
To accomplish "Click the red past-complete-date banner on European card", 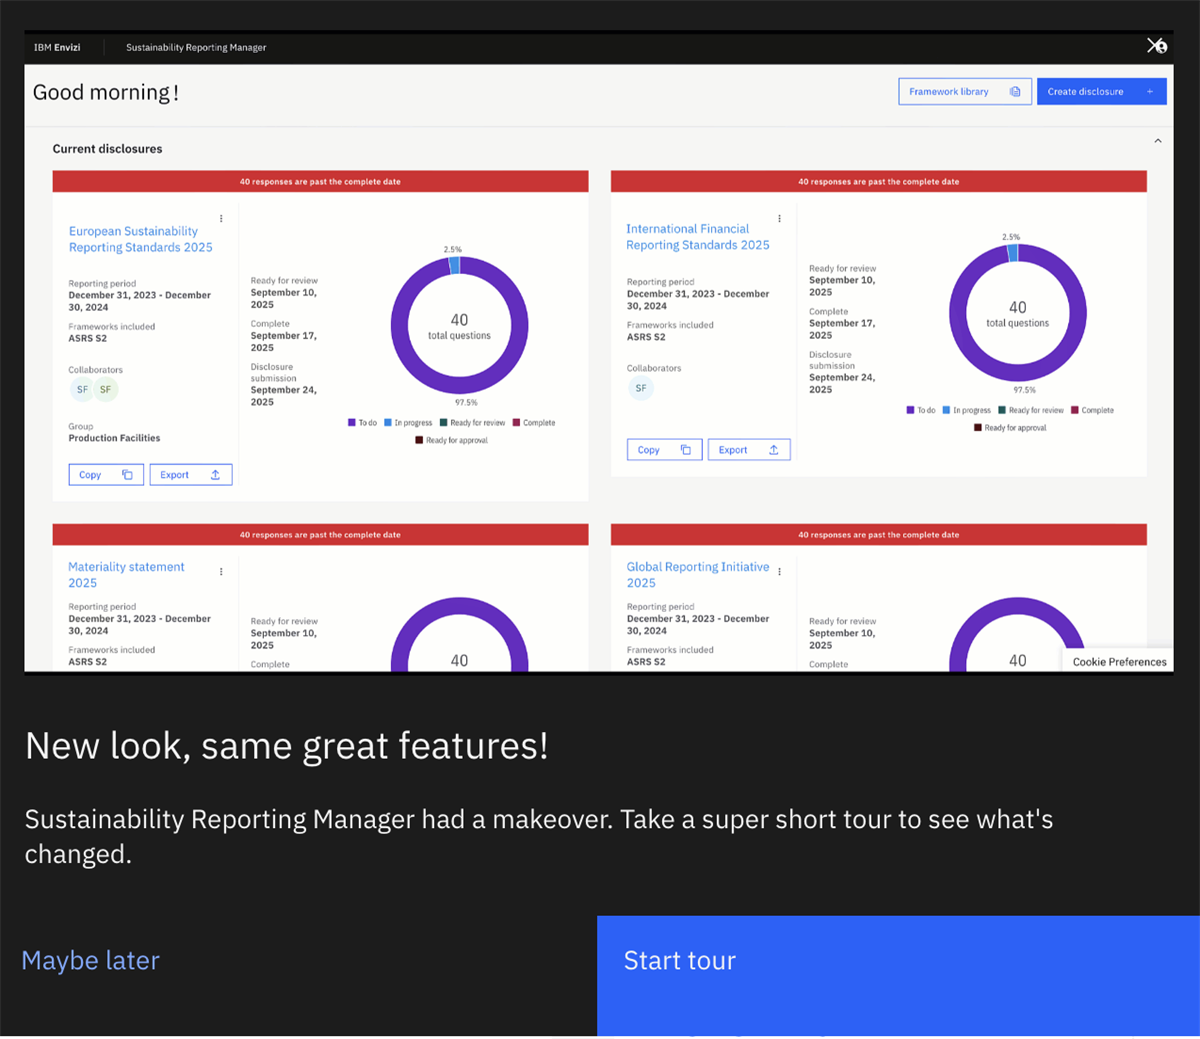I will (x=320, y=182).
